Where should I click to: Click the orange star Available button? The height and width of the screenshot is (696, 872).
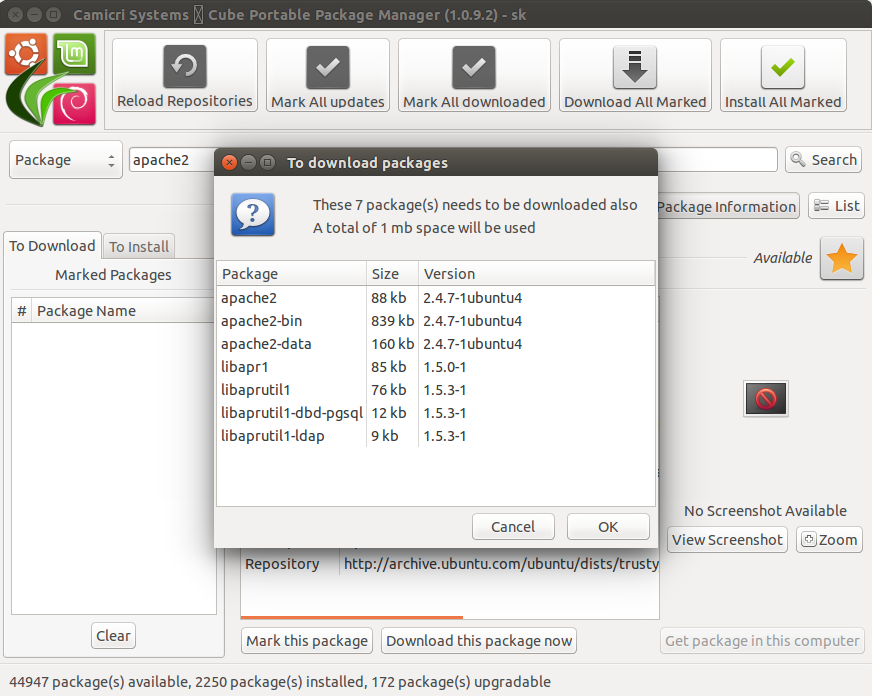click(x=841, y=258)
